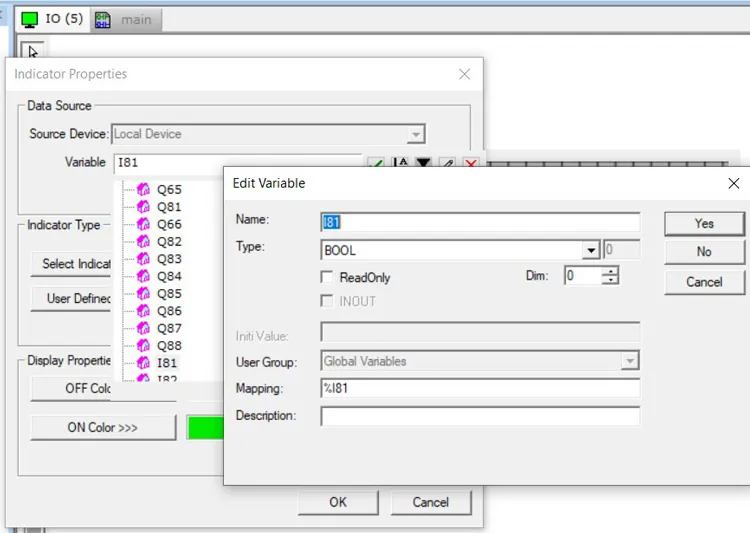Switch to the main tab
Image resolution: width=750 pixels, height=533 pixels.
point(128,19)
